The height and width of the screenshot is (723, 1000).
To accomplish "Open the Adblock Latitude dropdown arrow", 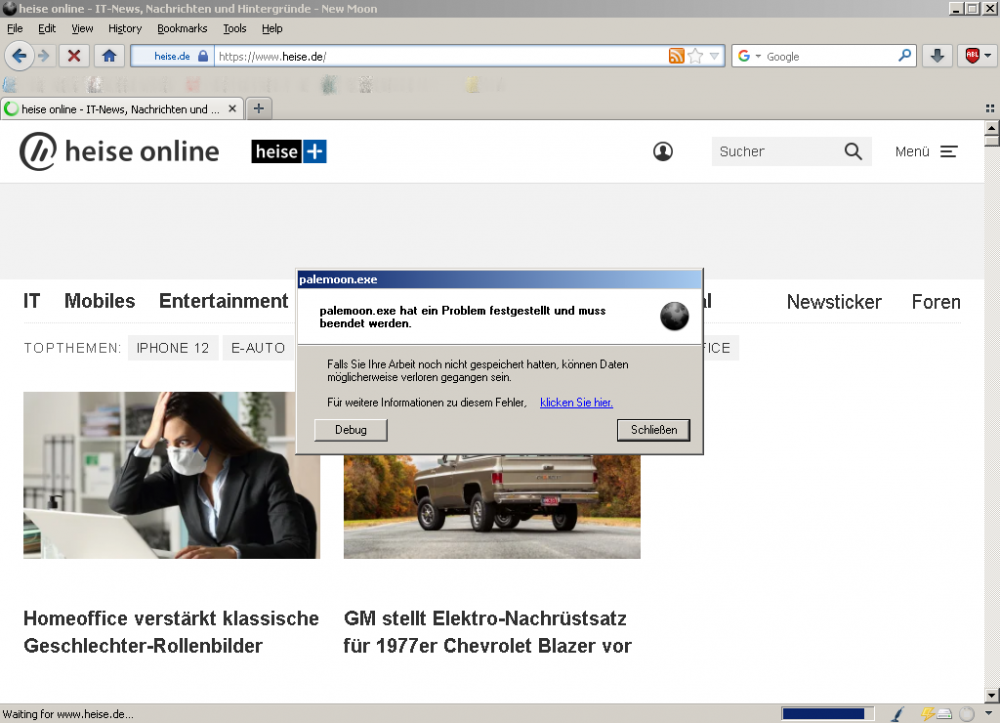I will pos(986,56).
